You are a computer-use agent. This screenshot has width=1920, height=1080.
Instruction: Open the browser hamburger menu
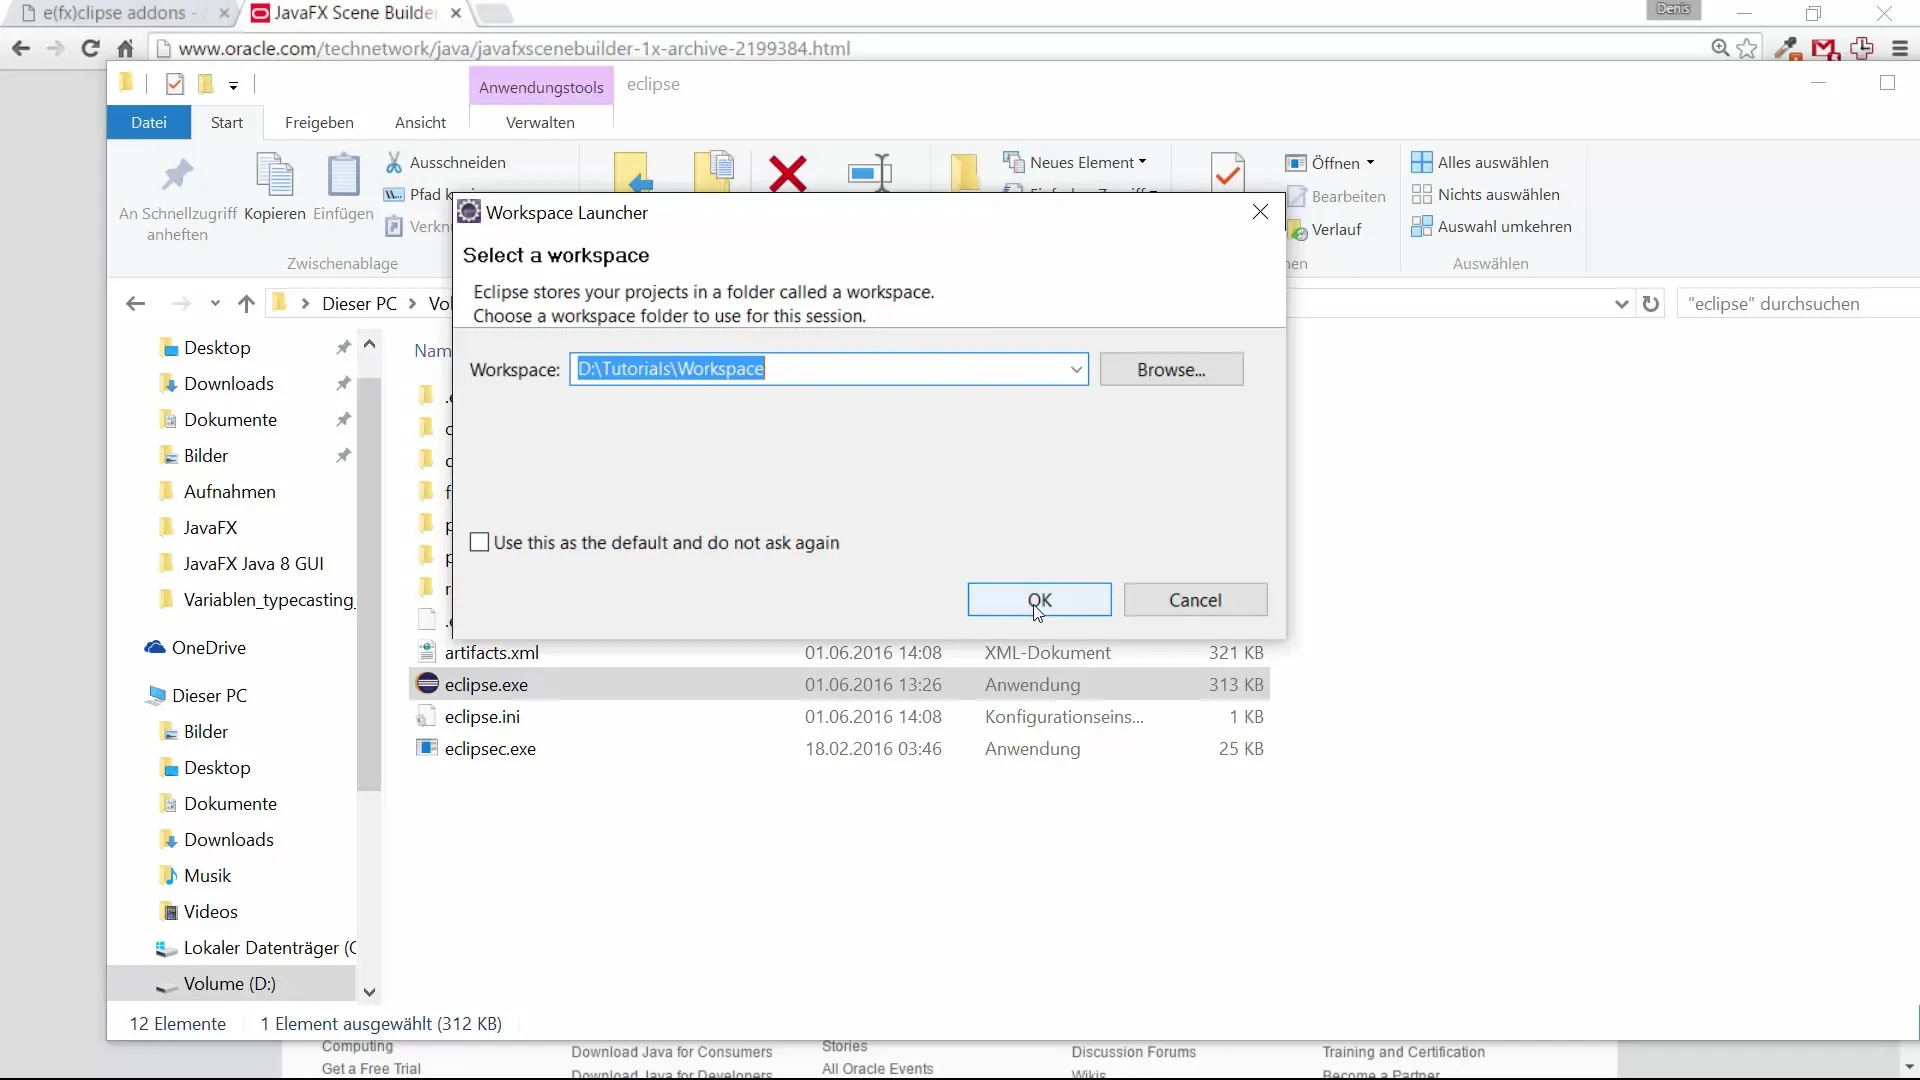[x=1900, y=47]
